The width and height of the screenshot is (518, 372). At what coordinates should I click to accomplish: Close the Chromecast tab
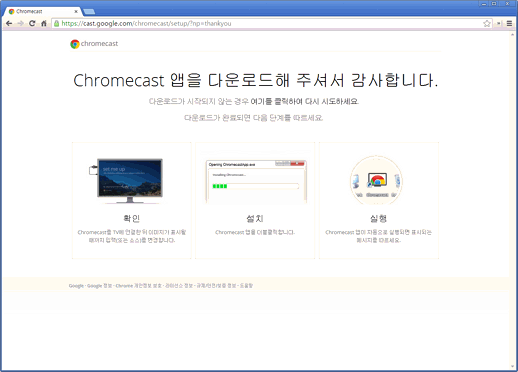tap(76, 11)
